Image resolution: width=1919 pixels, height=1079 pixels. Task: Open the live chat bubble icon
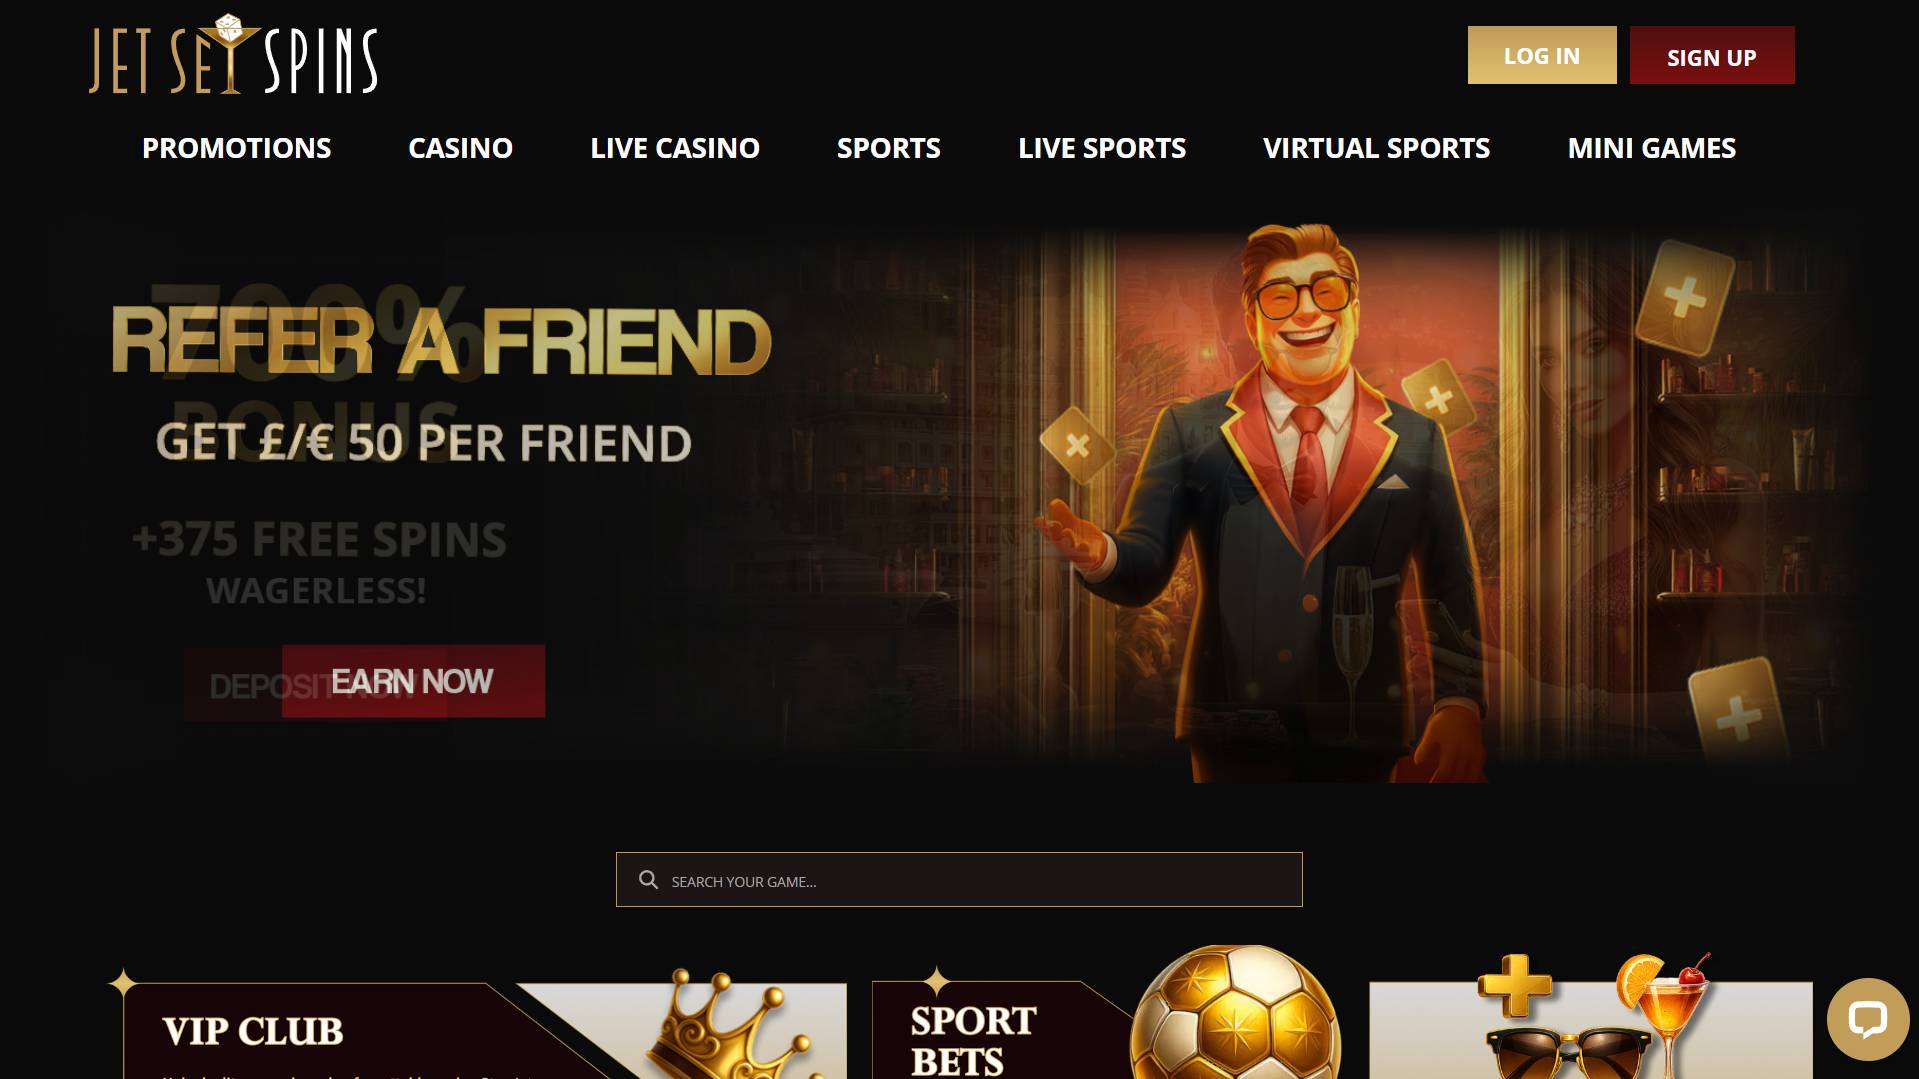(1867, 1019)
